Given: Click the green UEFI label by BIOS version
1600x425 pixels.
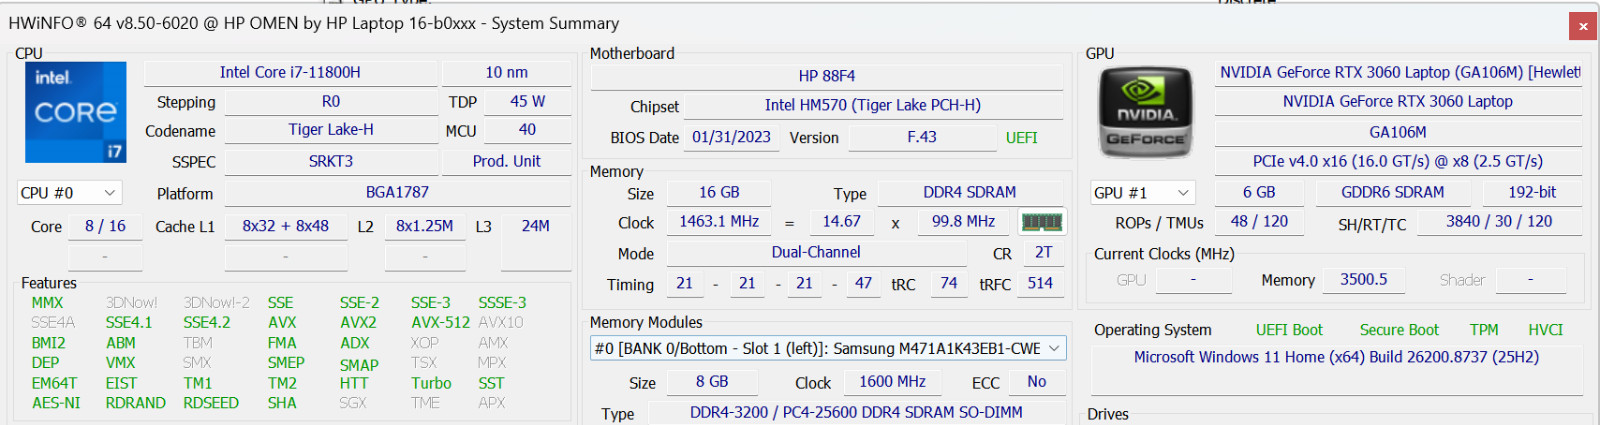Looking at the screenshot, I should [1022, 138].
